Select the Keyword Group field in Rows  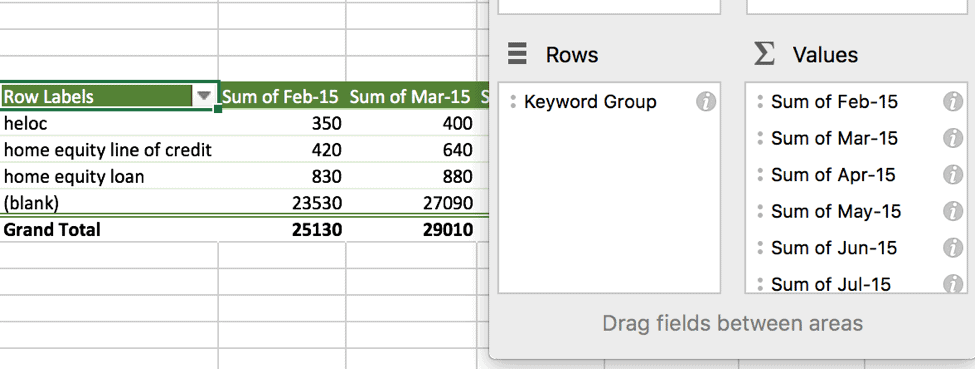(589, 101)
